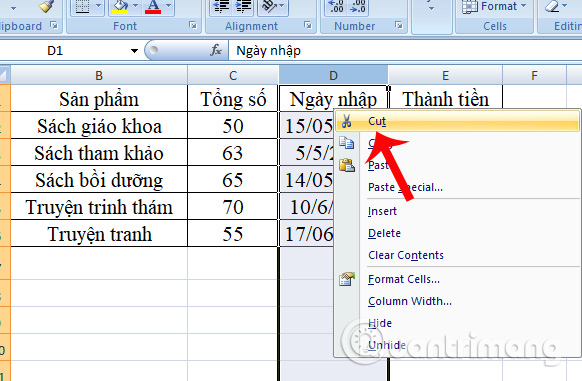Click the Format Cells icon in menu
Image resolution: width=582 pixels, height=381 pixels.
tap(347, 279)
